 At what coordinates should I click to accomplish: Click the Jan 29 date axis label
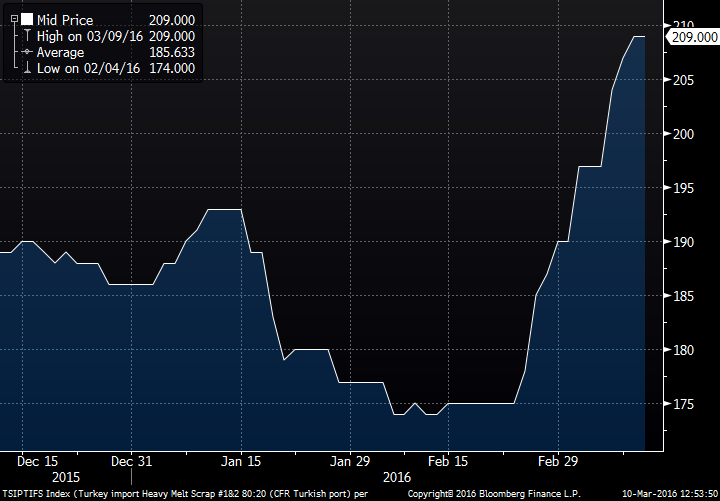click(350, 461)
